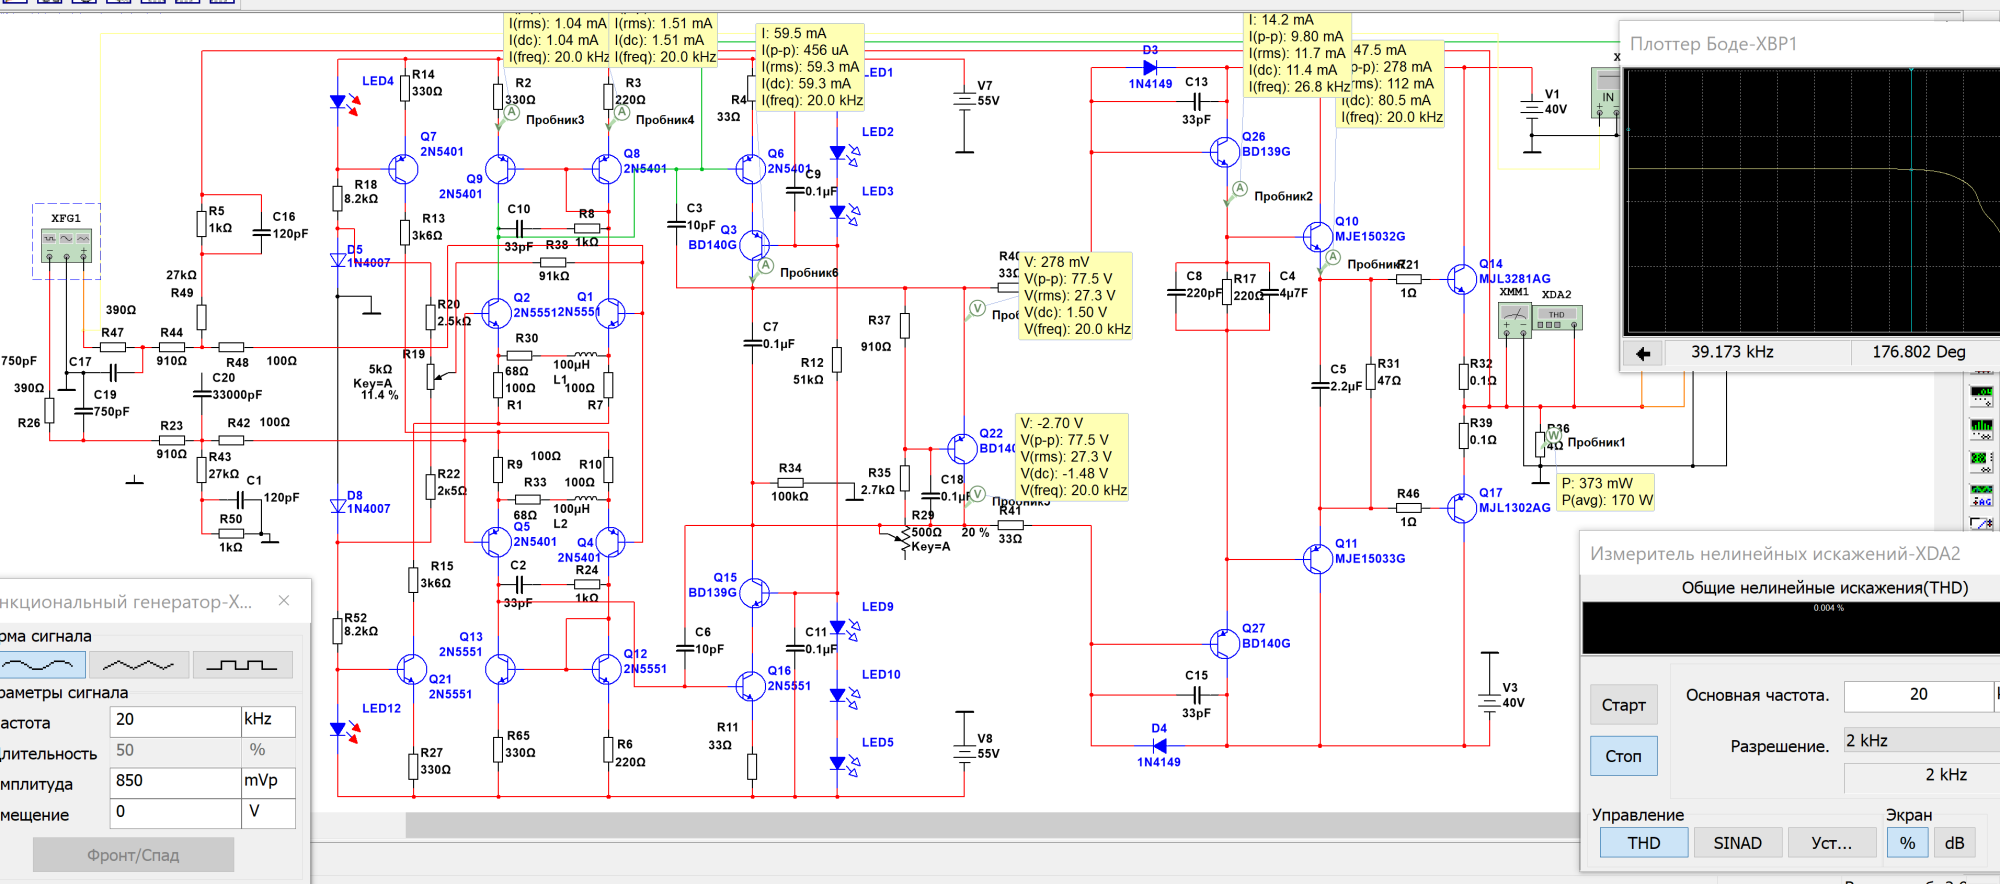Select the green spectrum bars instrument icon
Screen dimensions: 2000x884
point(1981,429)
